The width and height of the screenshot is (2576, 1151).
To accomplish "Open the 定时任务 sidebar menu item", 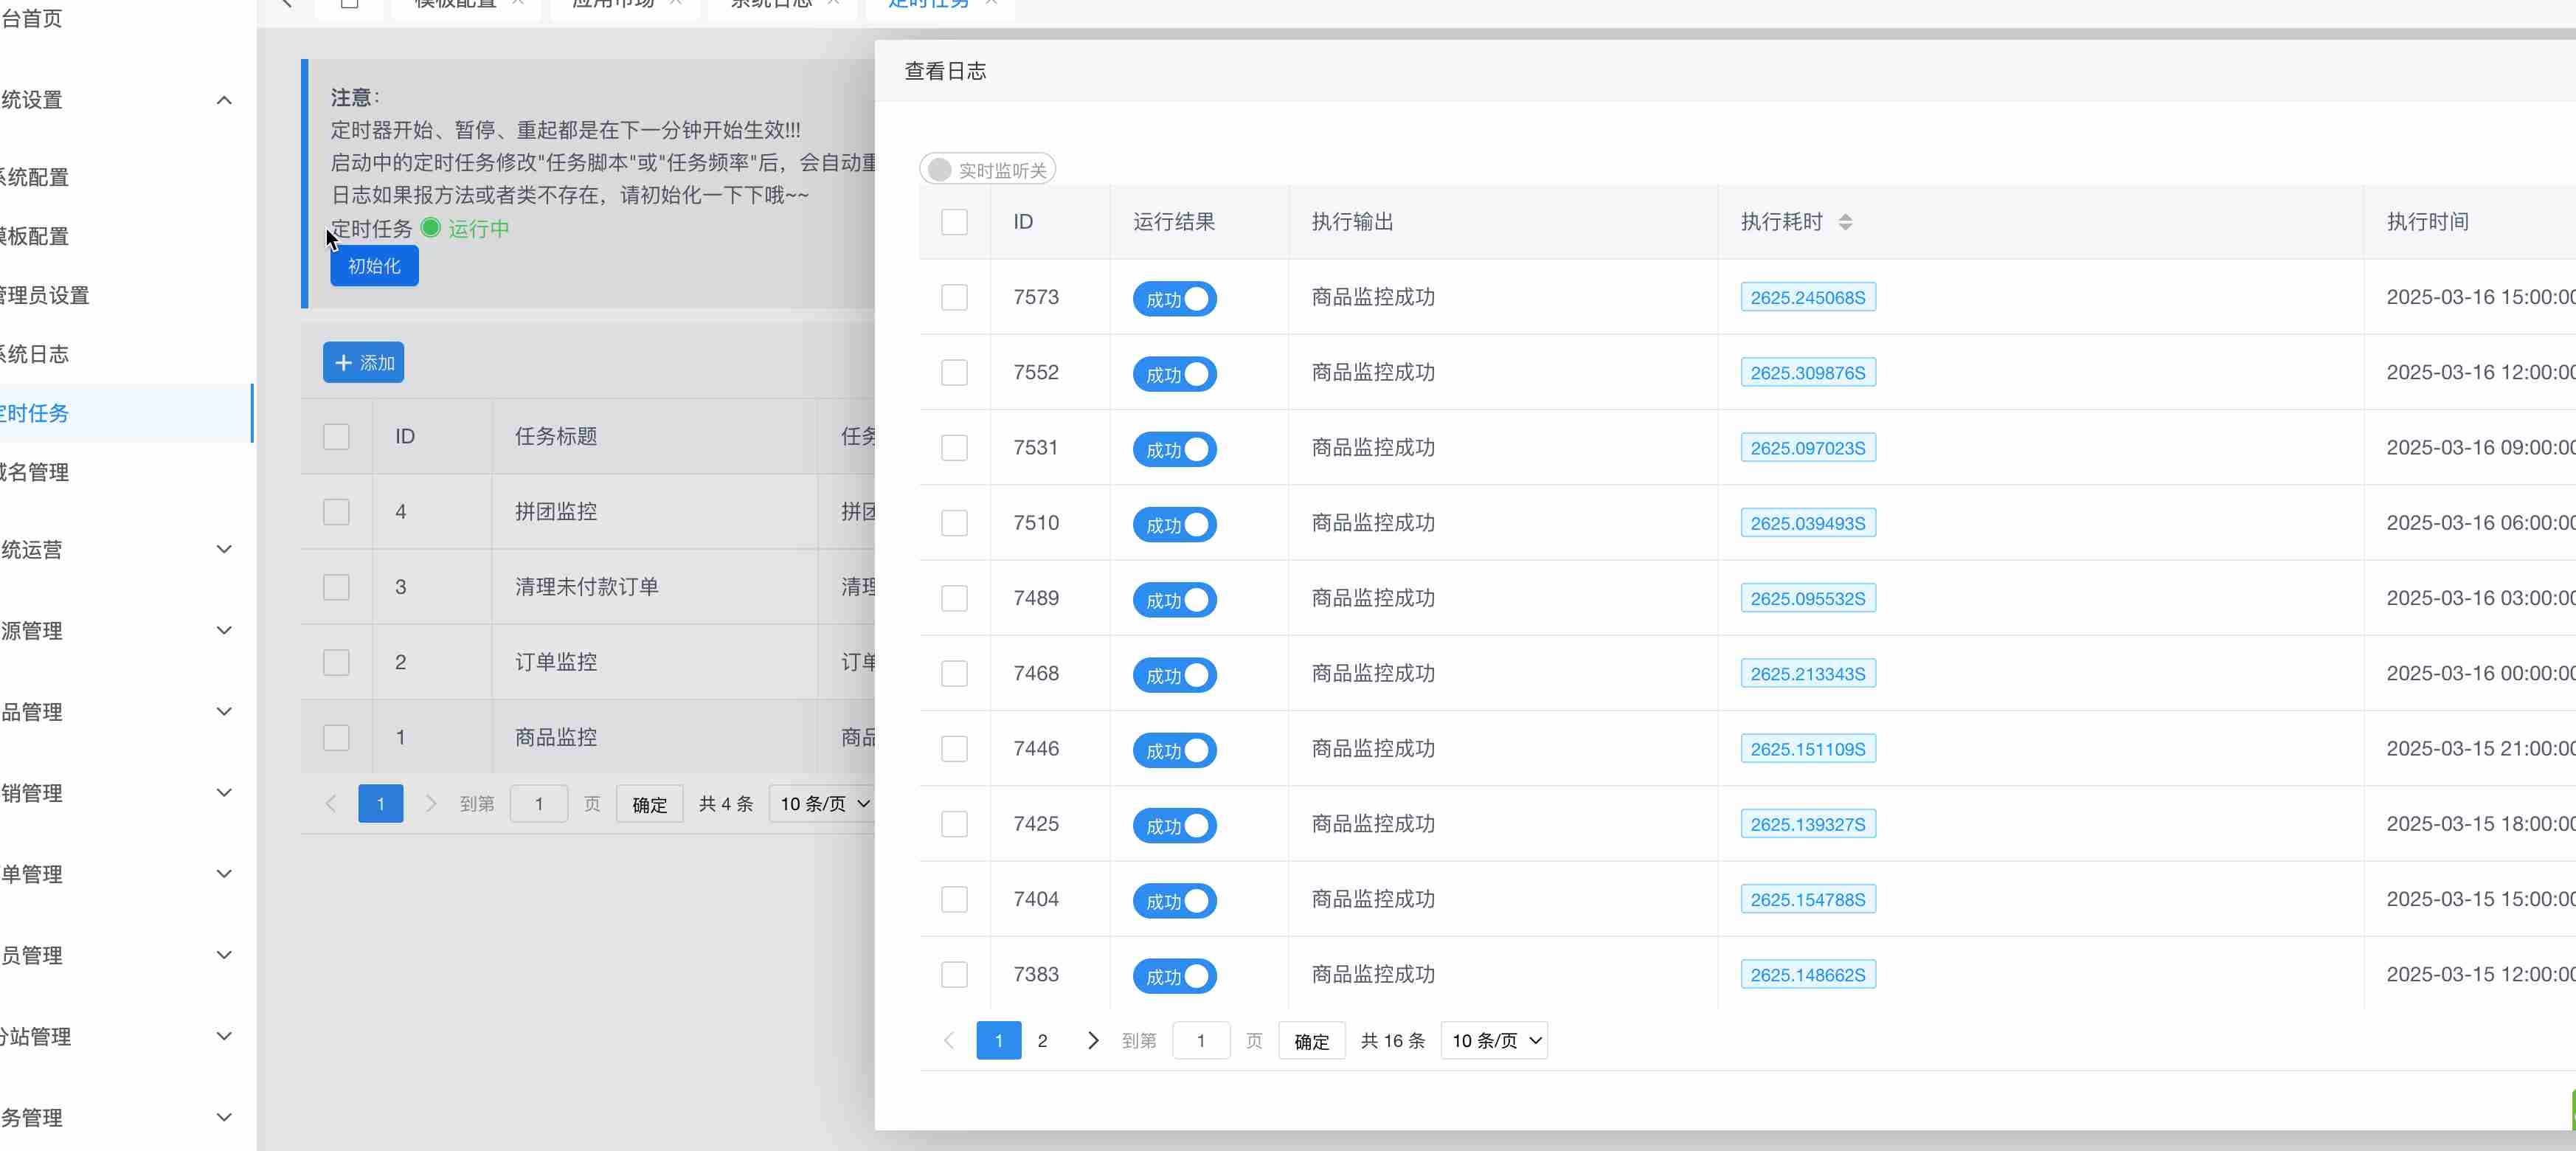I will coord(40,413).
